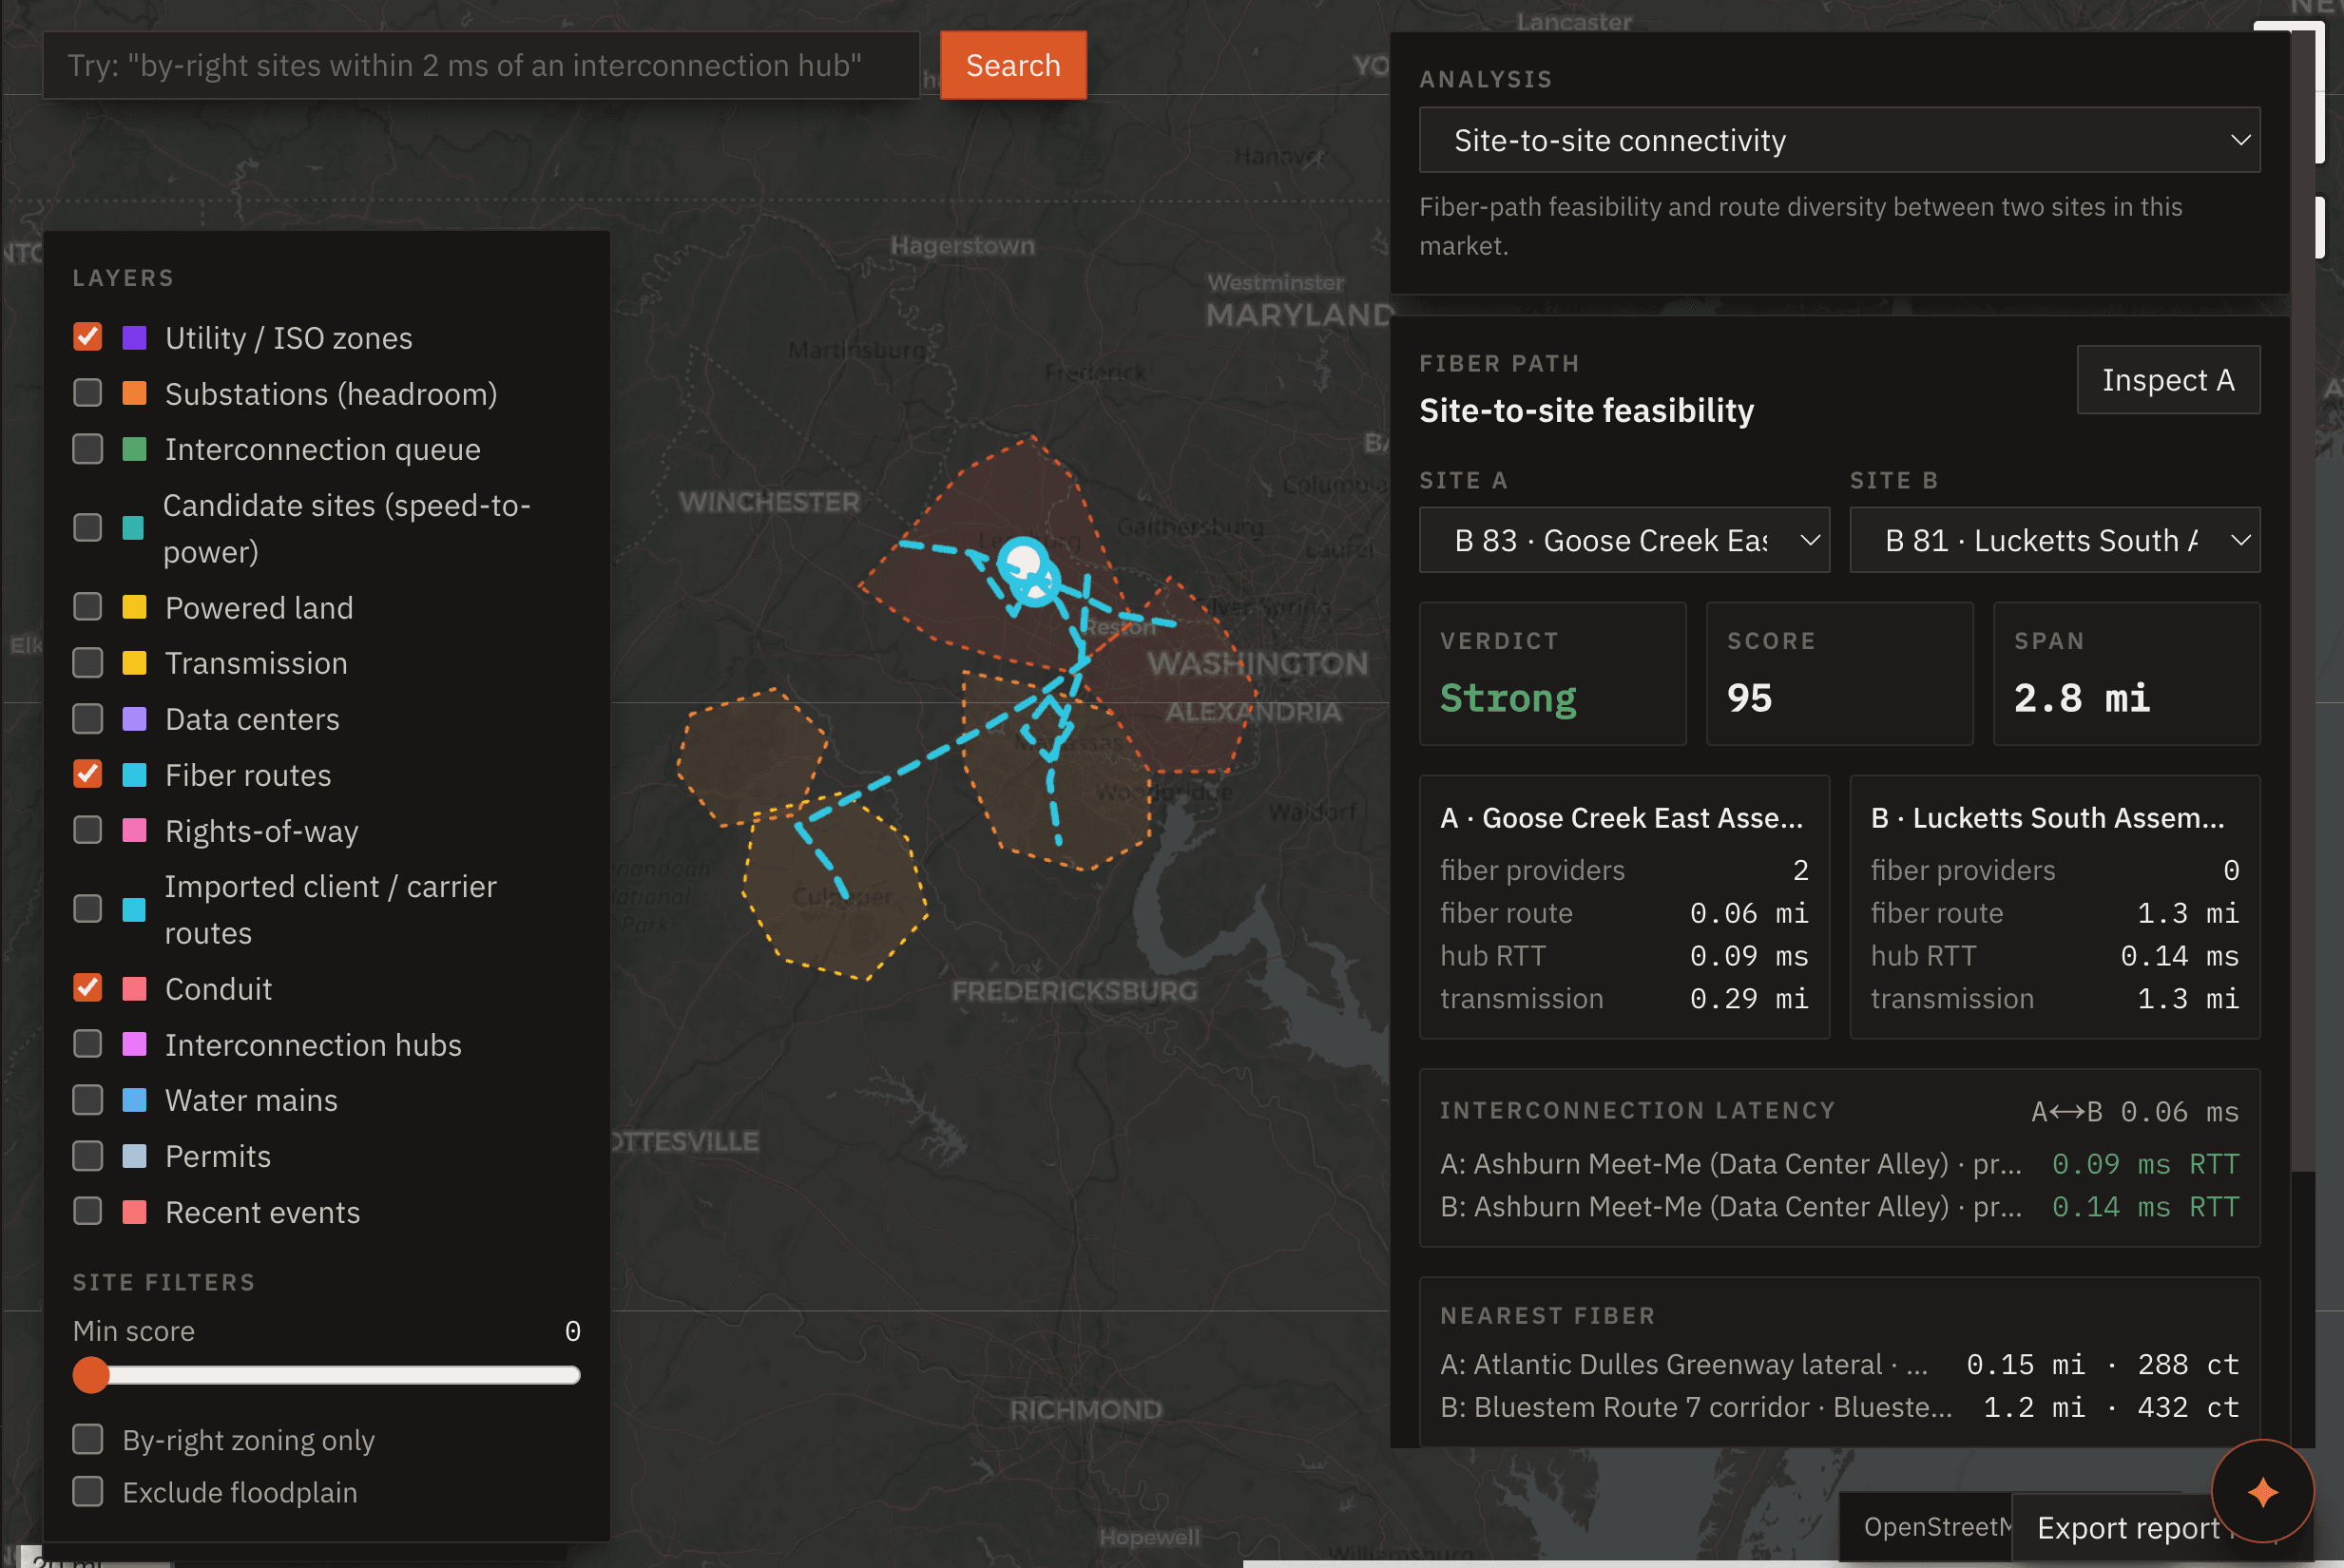This screenshot has width=2344, height=1568.
Task: Click the magenta Interconnection hubs swatch
Action: pos(134,1045)
